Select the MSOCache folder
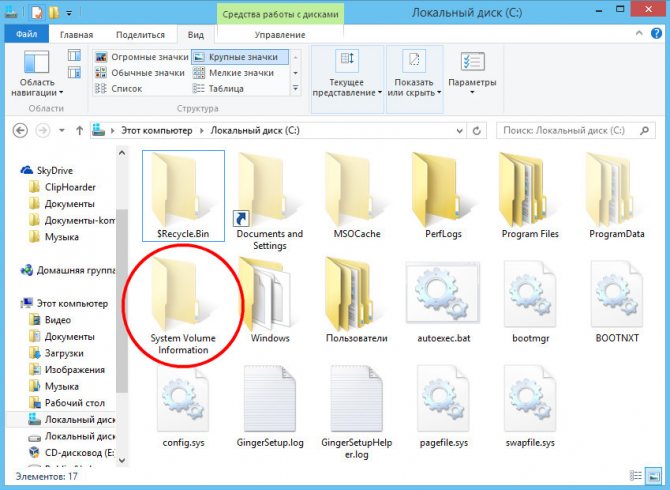Image resolution: width=670 pixels, height=490 pixels. pyautogui.click(x=357, y=196)
